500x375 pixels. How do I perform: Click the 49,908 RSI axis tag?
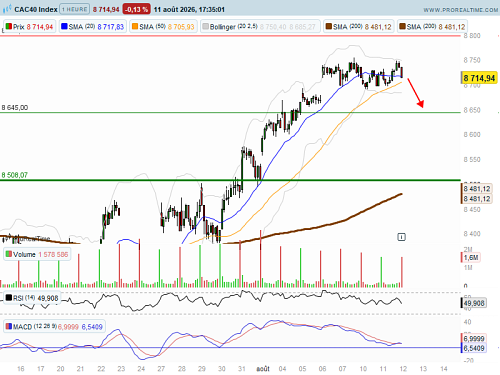tap(474, 303)
